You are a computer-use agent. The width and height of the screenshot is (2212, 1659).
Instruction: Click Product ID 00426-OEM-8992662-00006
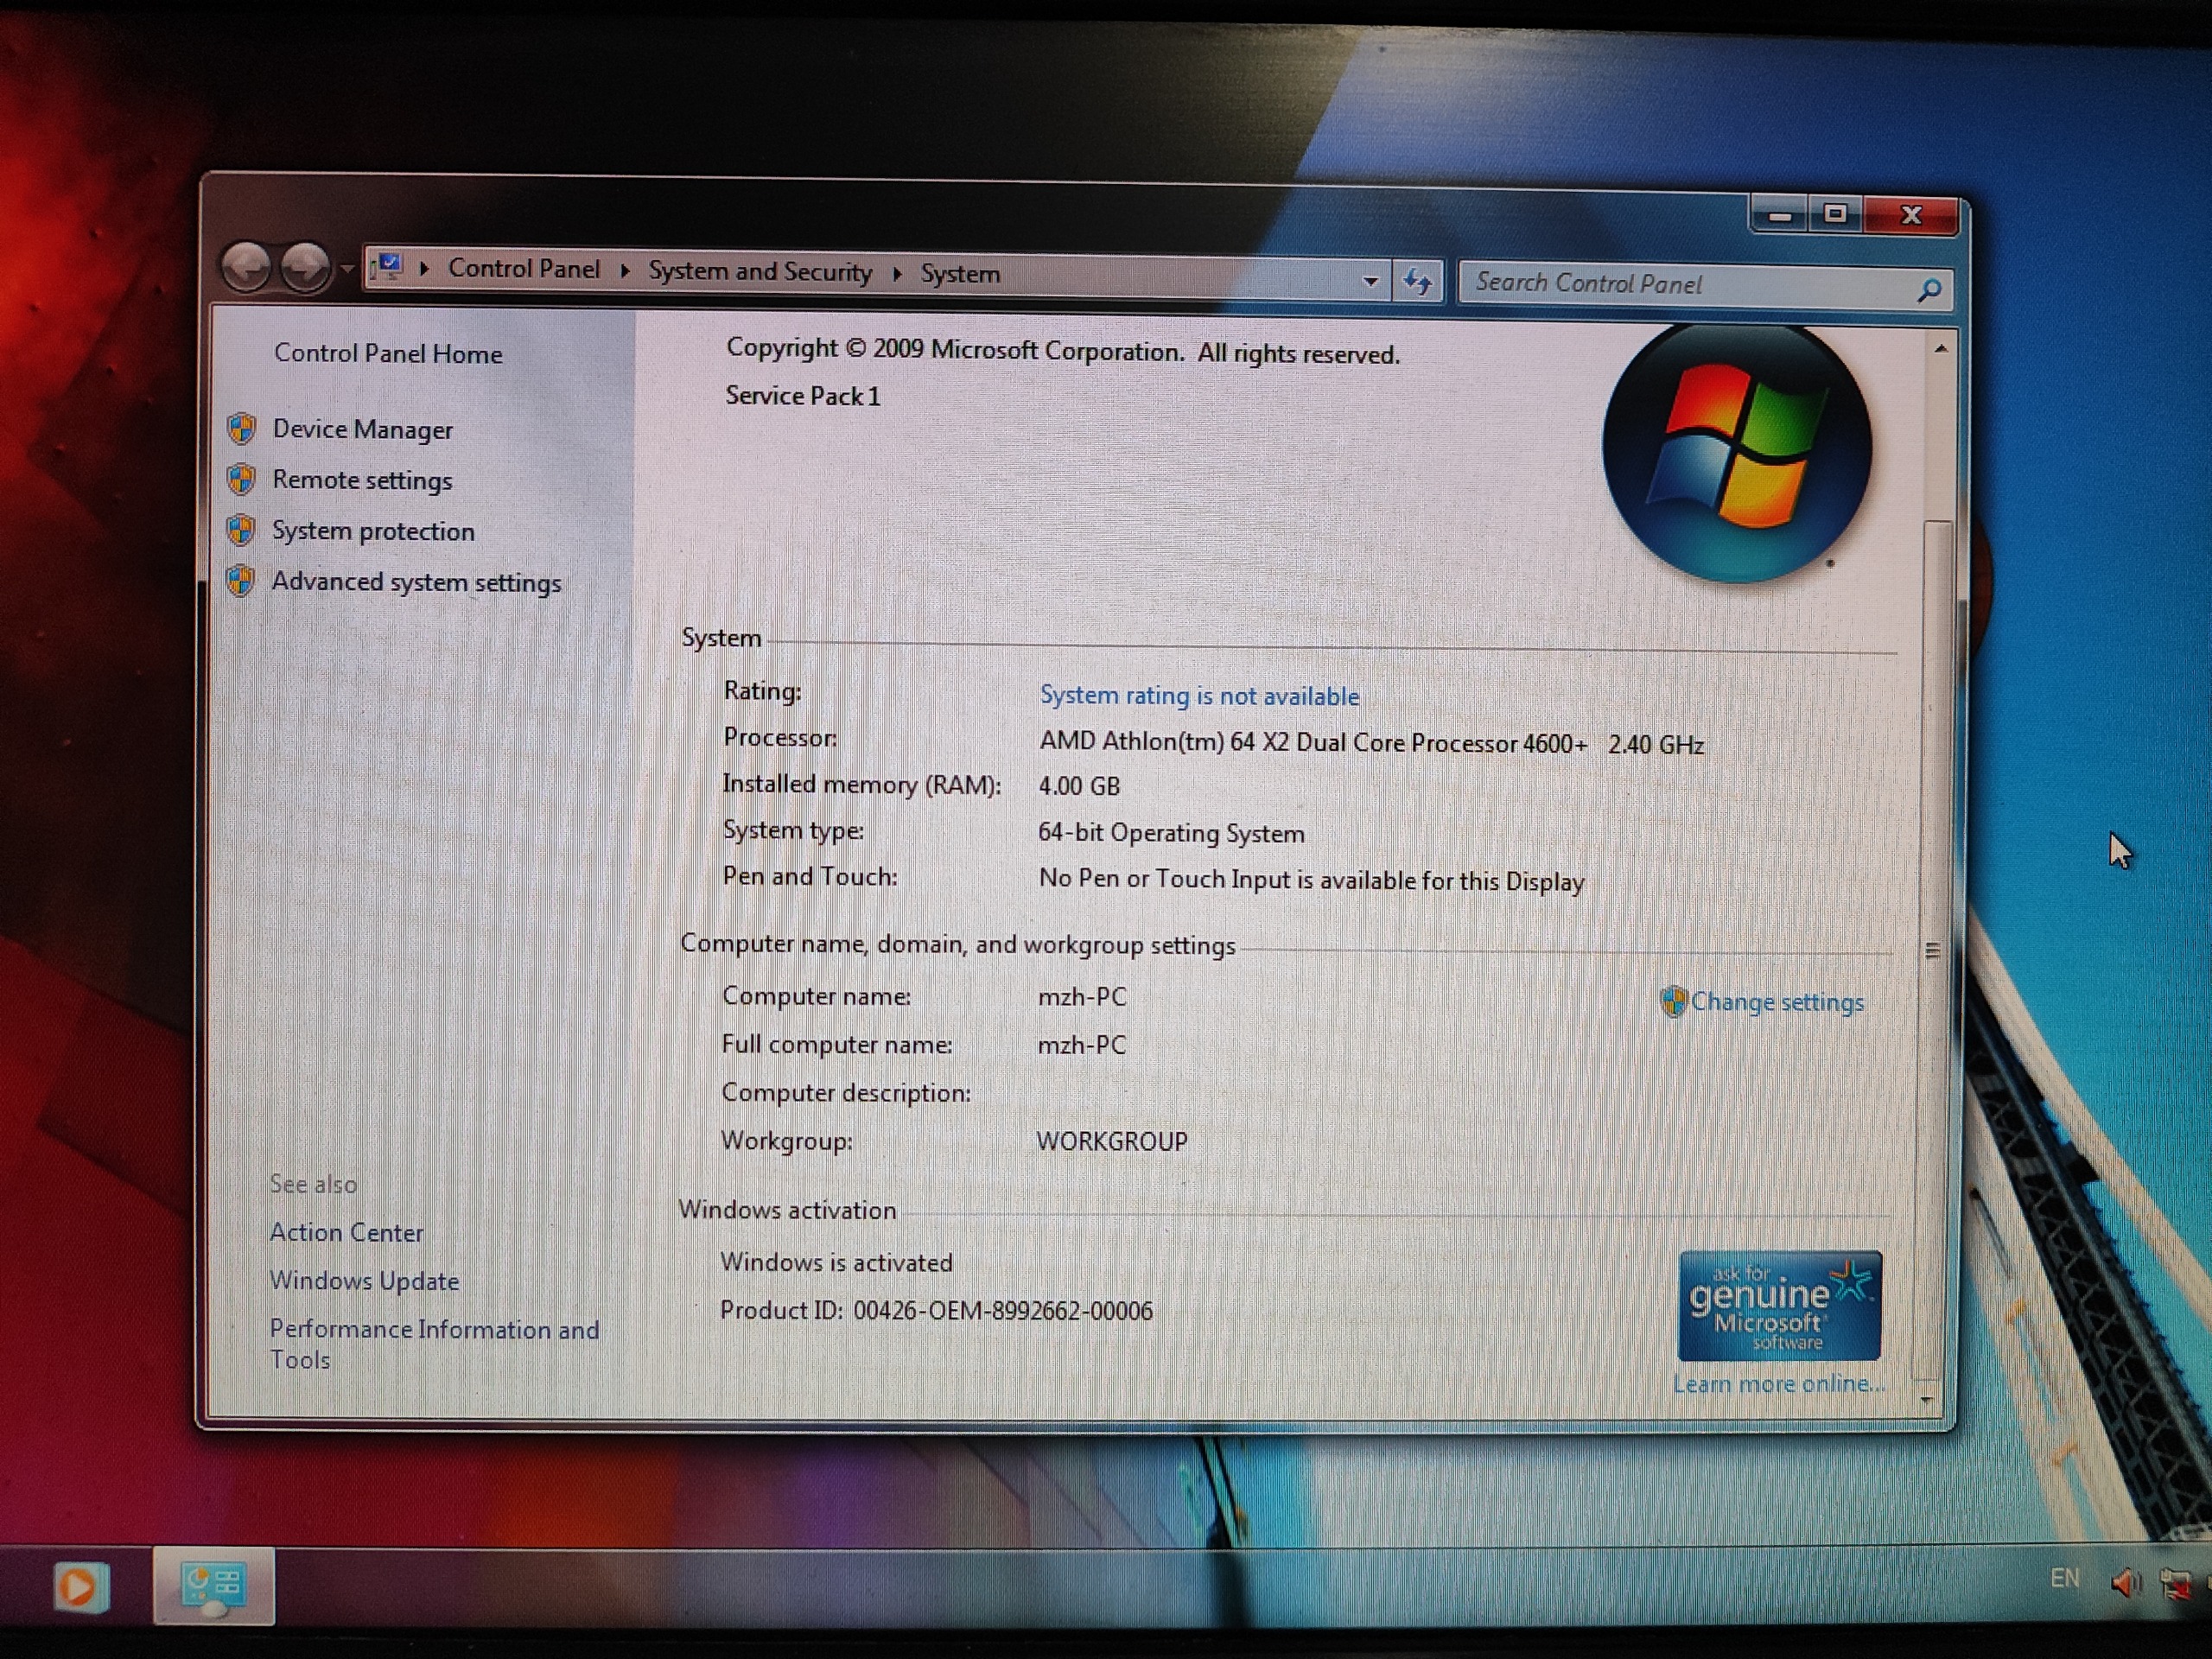[x=936, y=1311]
